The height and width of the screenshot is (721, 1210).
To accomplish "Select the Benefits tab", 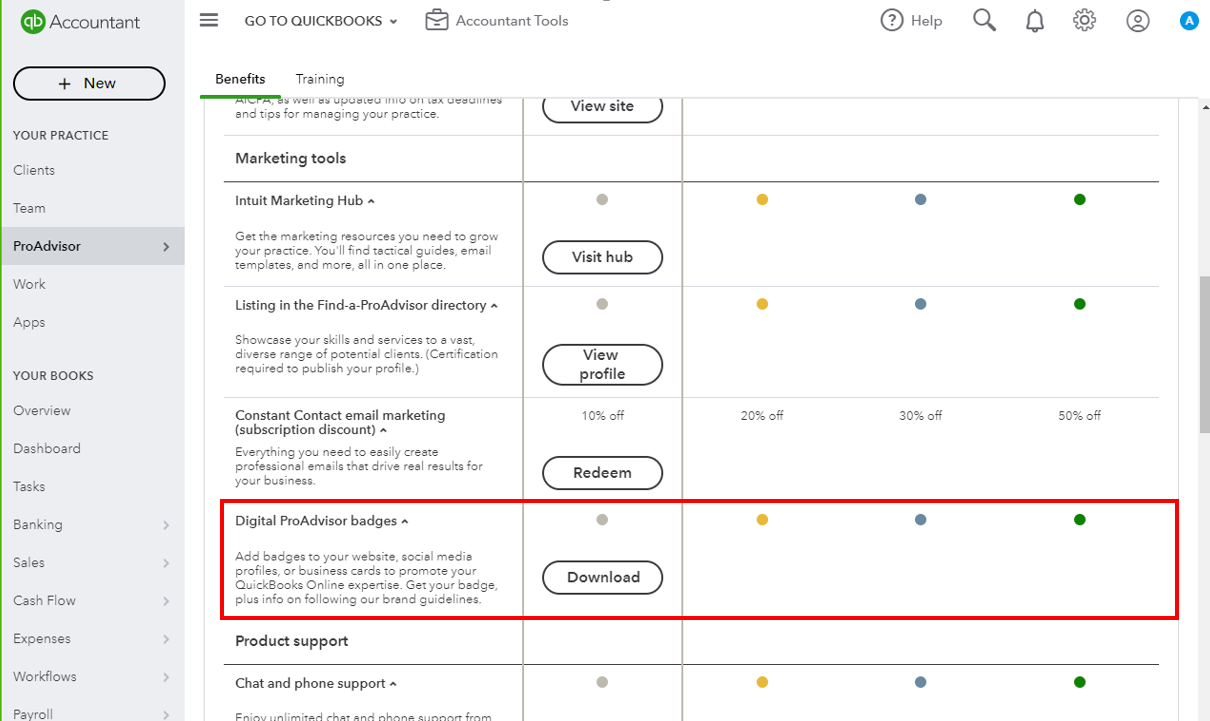I will pos(240,78).
